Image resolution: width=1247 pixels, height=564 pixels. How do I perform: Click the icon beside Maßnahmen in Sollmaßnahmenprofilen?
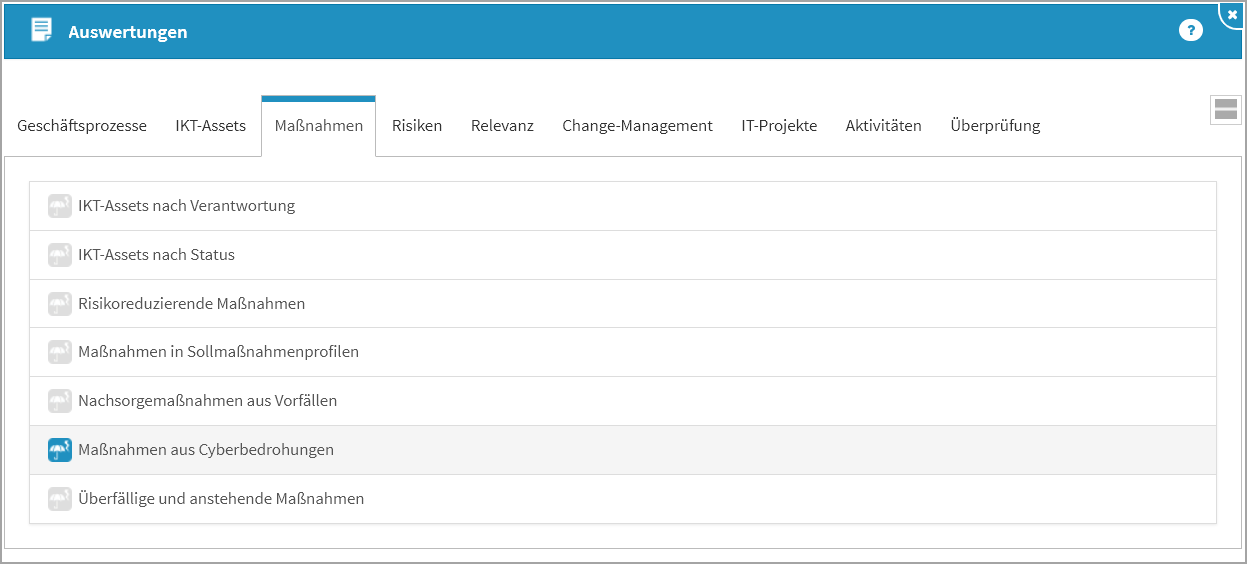(60, 352)
